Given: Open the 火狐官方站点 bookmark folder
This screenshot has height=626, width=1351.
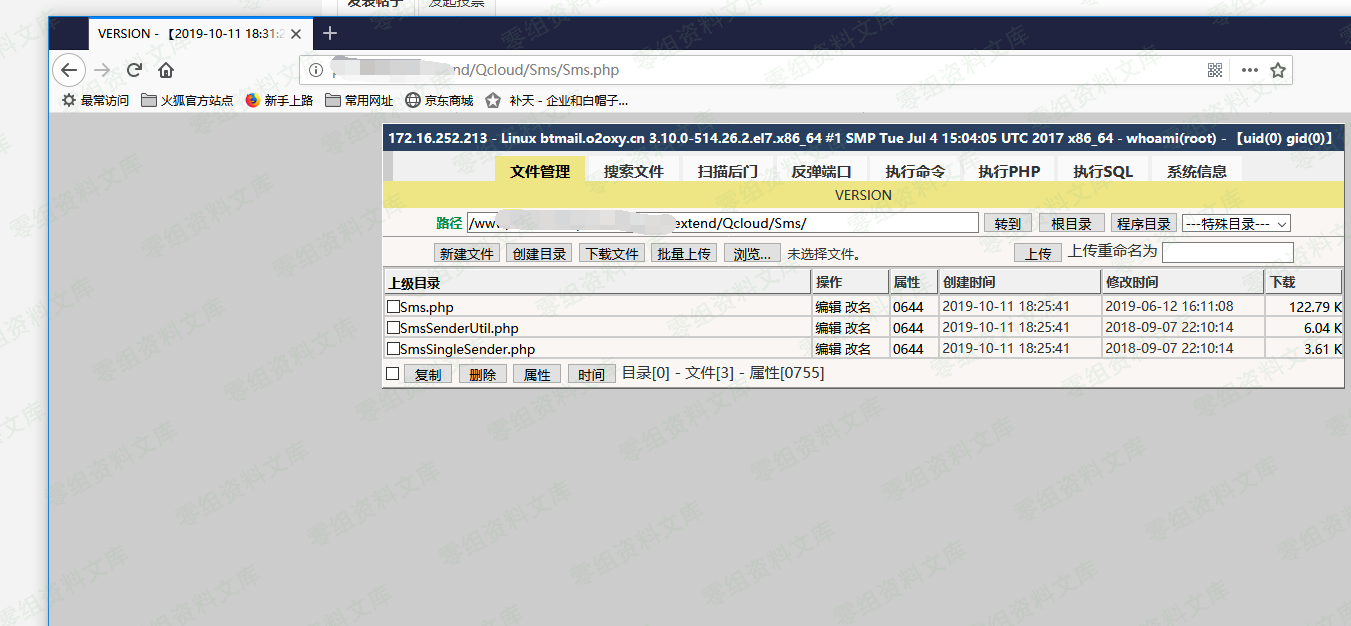Looking at the screenshot, I should point(187,100).
